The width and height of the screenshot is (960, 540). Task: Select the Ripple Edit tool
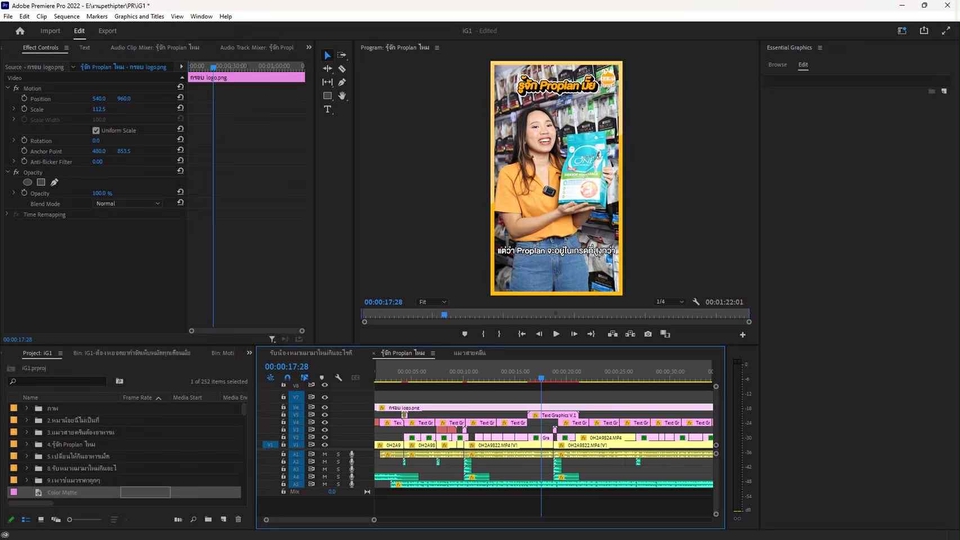327,69
